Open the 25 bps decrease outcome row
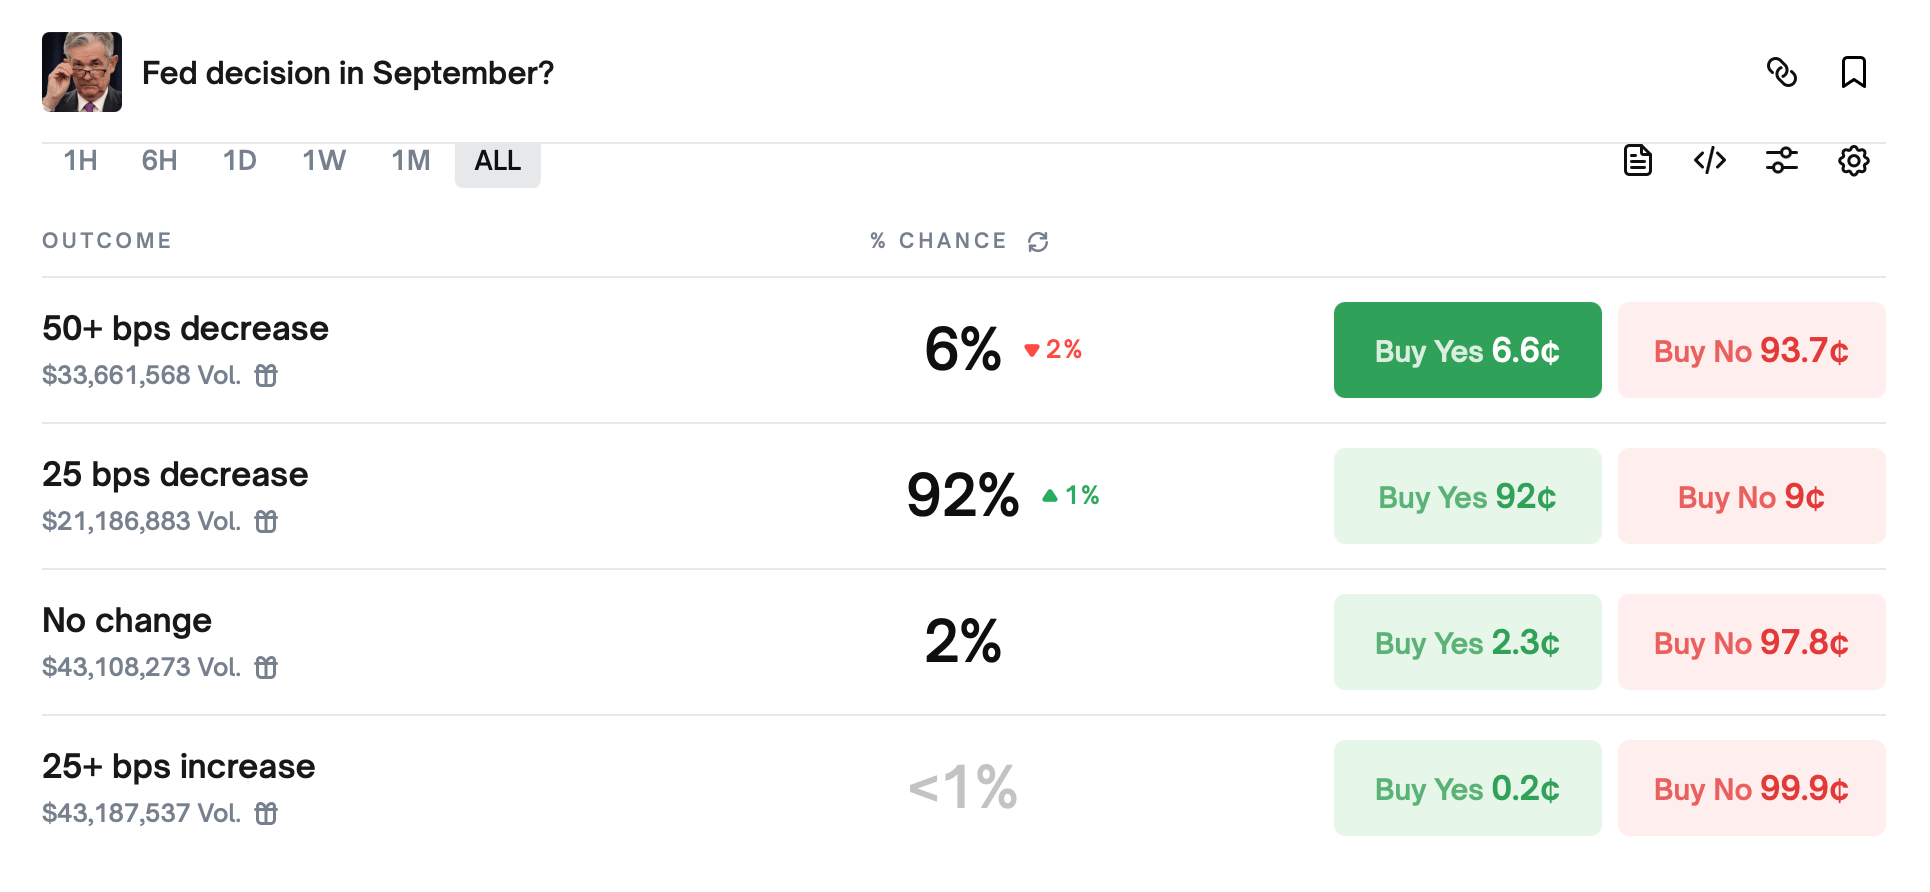 tap(964, 496)
